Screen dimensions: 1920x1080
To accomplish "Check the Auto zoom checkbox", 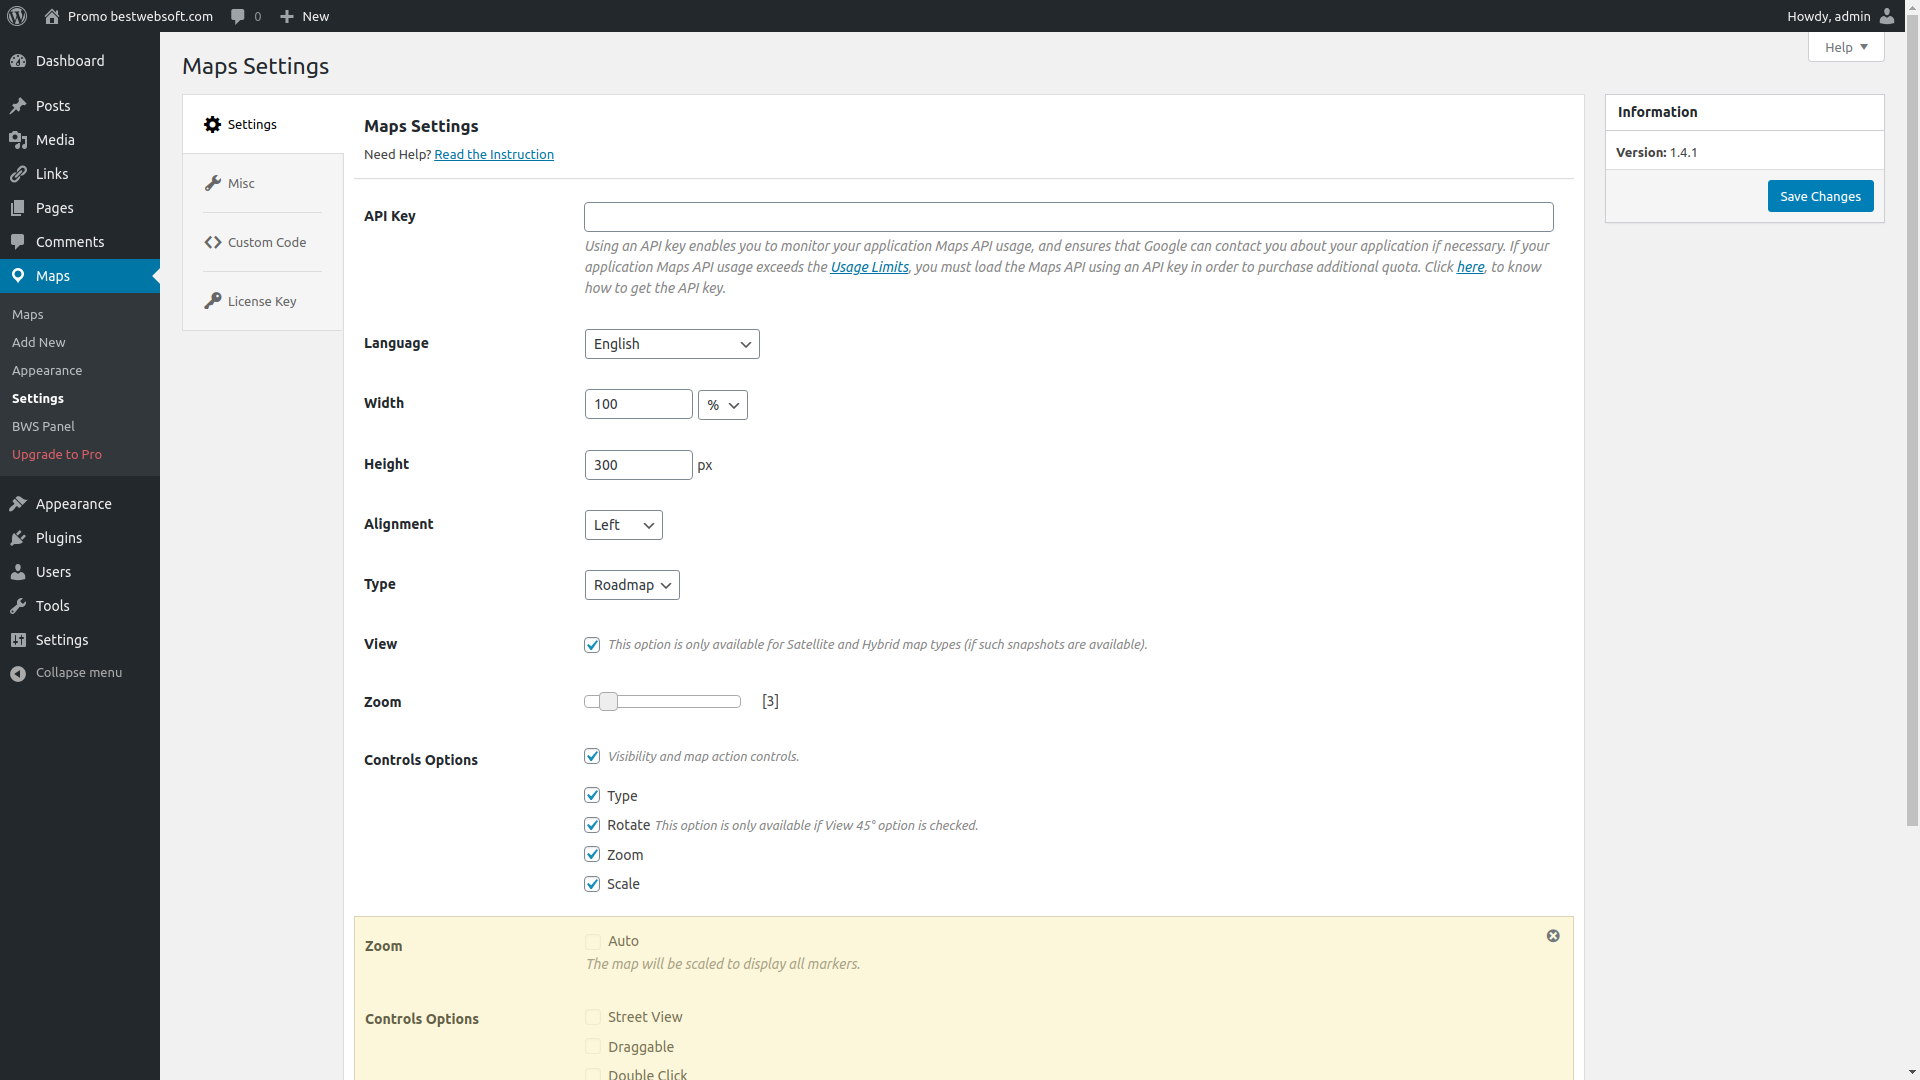I will 593,942.
